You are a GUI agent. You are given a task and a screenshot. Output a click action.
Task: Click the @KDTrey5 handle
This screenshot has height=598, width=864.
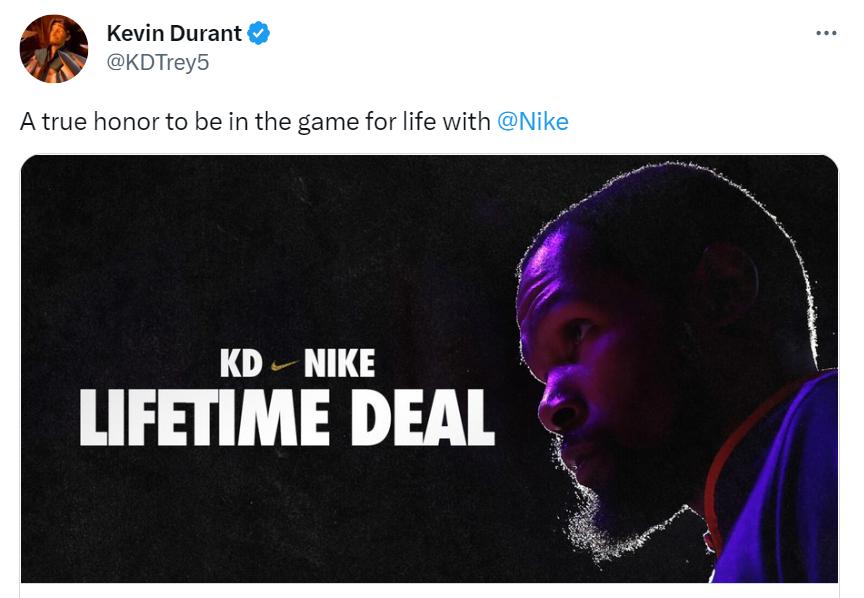[158, 62]
